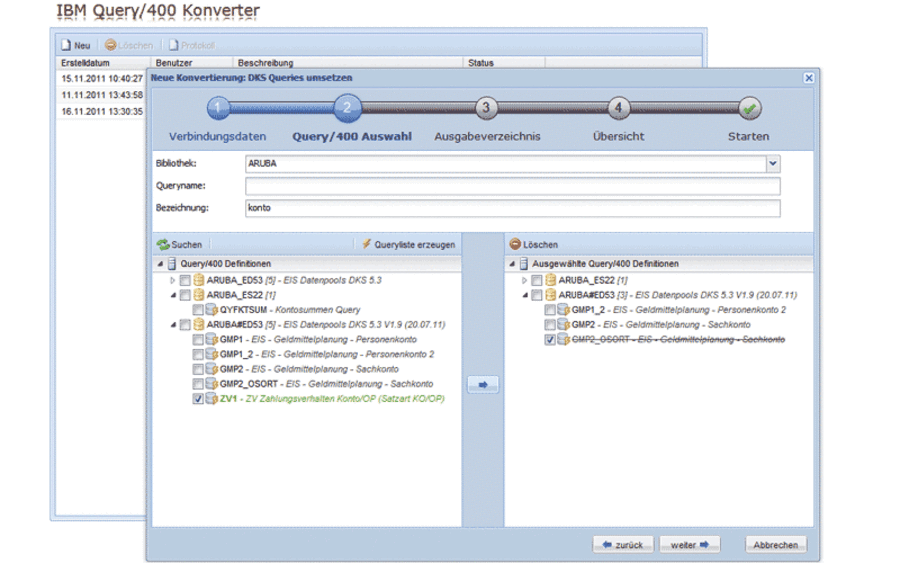Check the right panel GMP2 Sachkonto checkbox
The image size is (900, 563).
coord(550,325)
